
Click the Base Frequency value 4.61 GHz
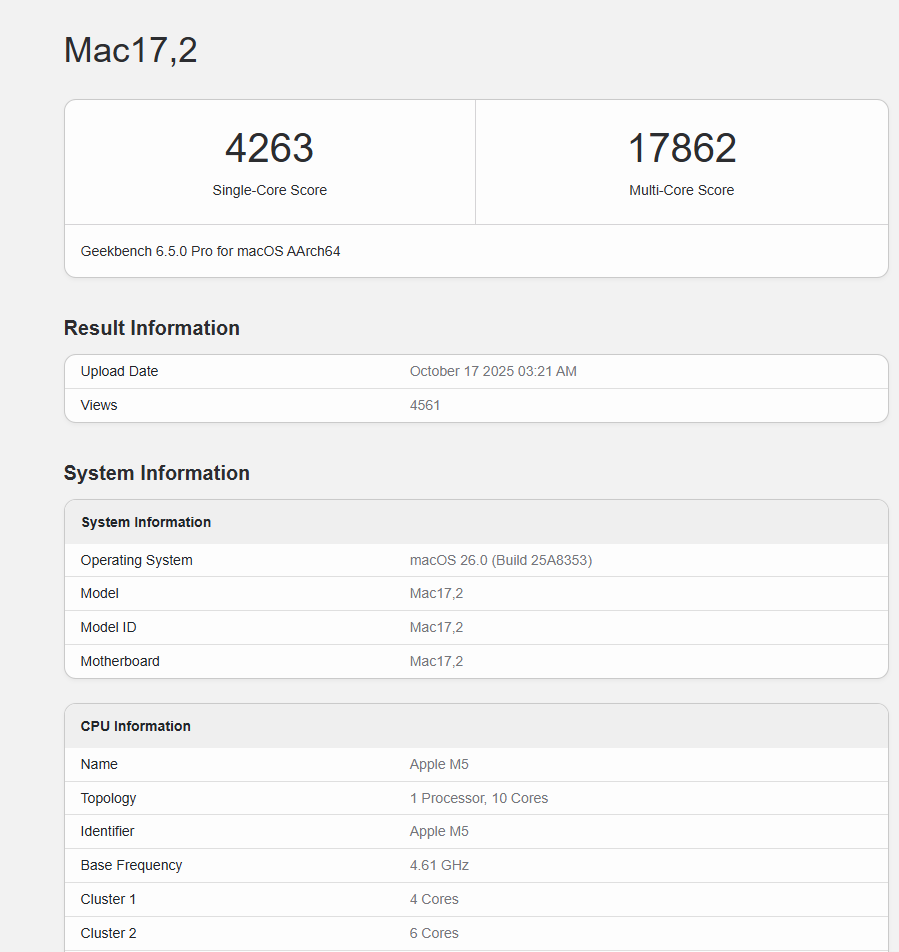tap(439, 865)
